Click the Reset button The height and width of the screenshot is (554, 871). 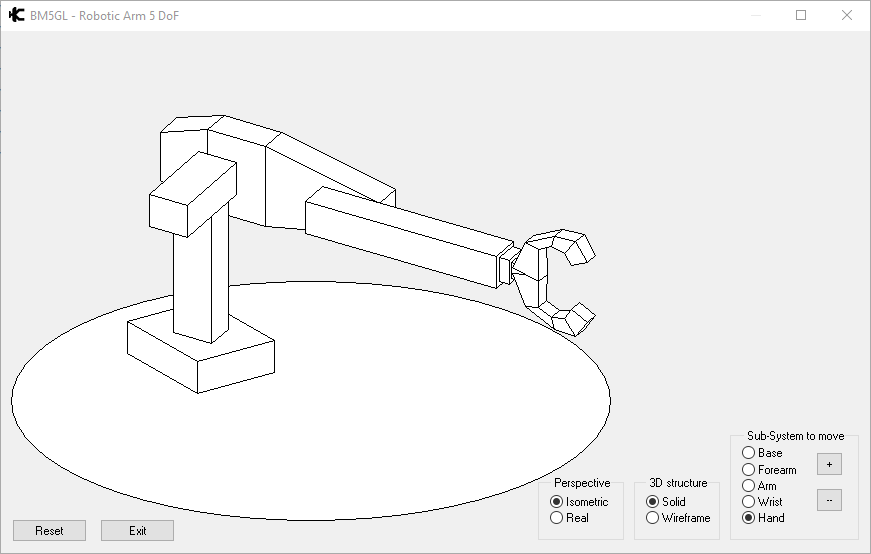coord(49,531)
